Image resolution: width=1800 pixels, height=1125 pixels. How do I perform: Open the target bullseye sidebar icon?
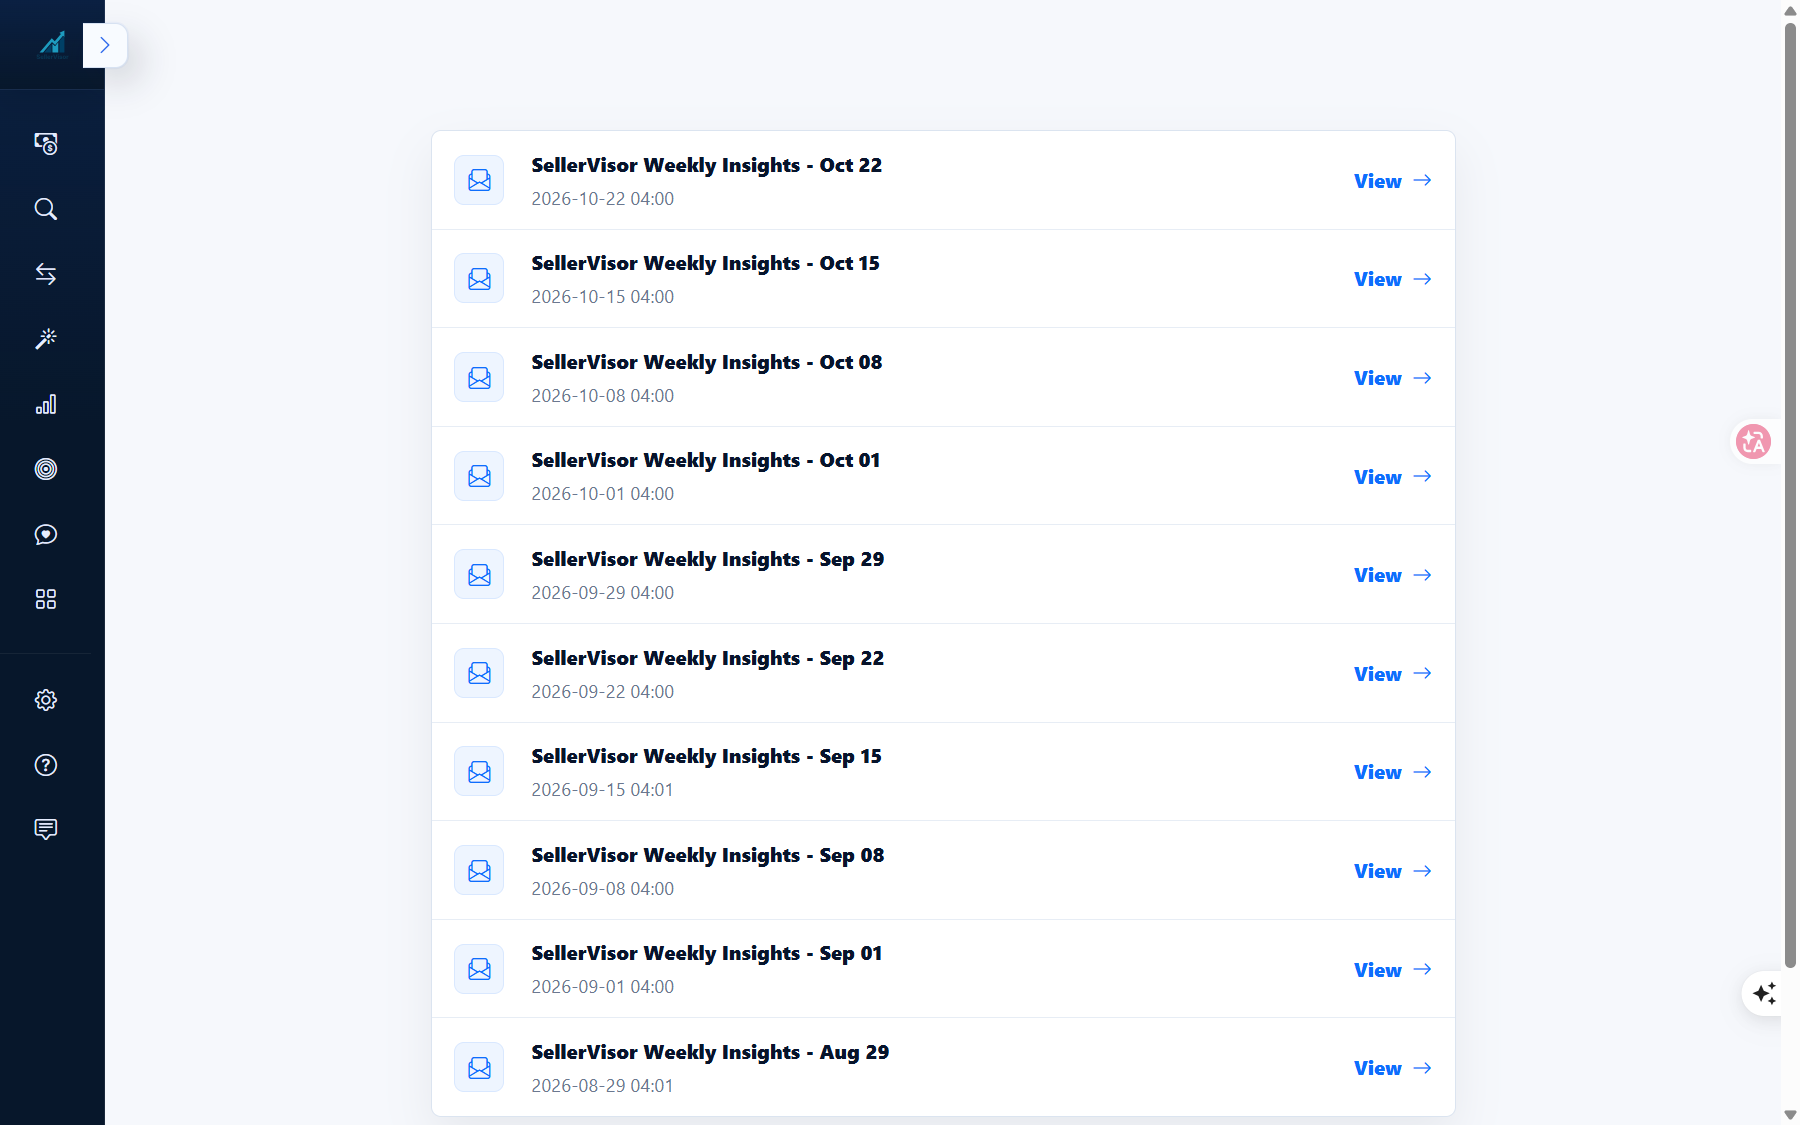pos(46,469)
